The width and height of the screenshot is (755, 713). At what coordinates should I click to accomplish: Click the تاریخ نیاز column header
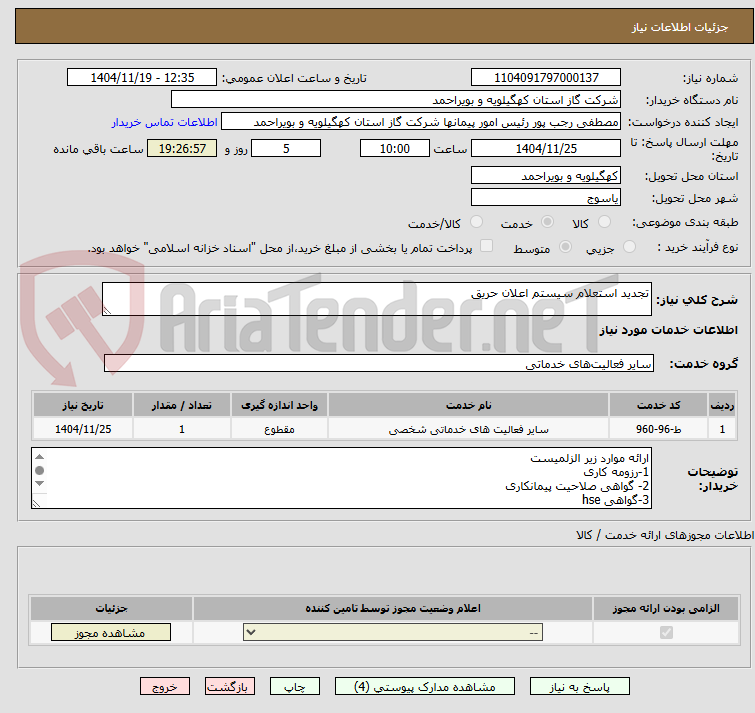83,405
